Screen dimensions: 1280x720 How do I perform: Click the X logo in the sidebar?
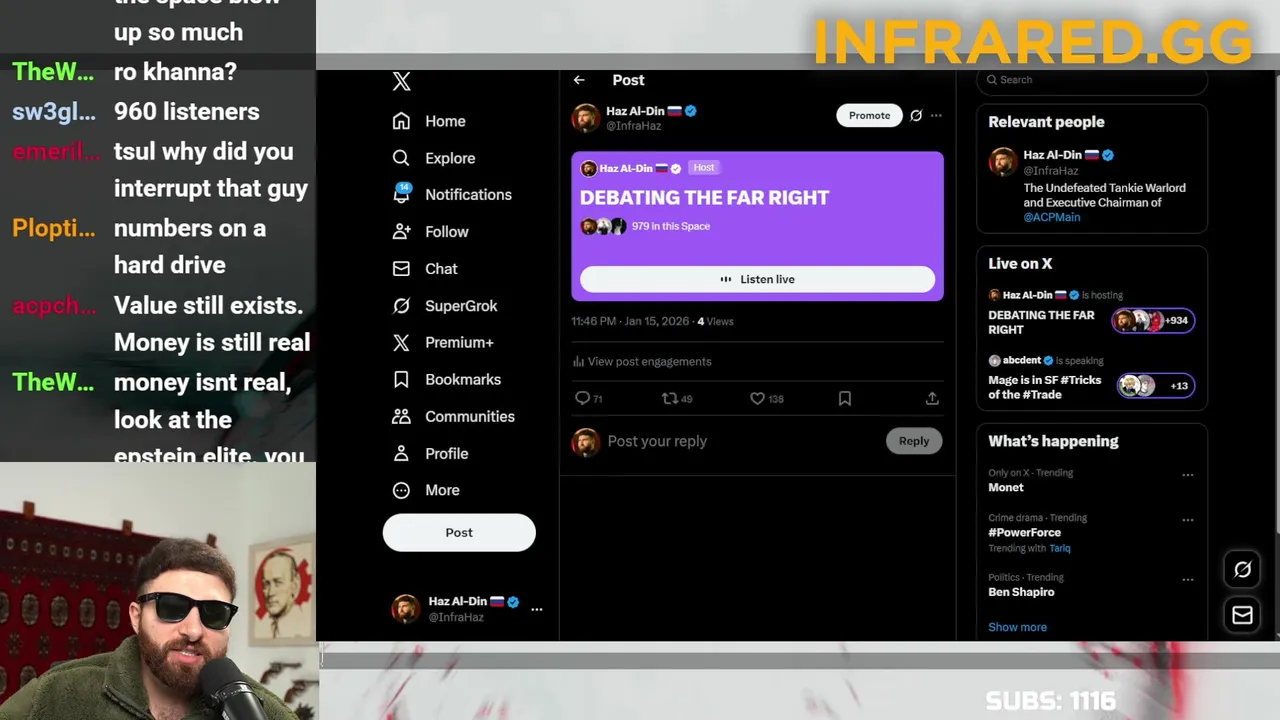point(401,82)
